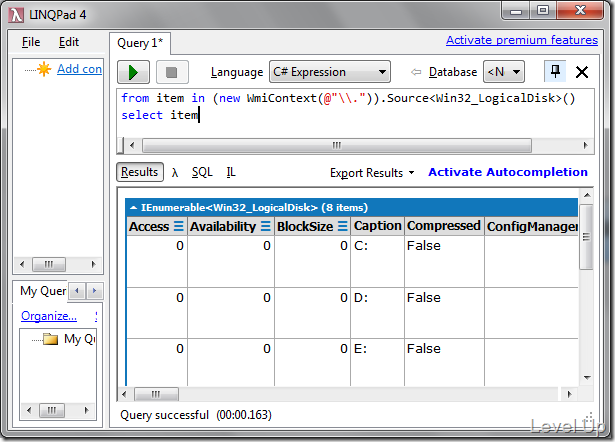The height and width of the screenshot is (442, 615).
Task: Click Activate Autocompletion link
Action: click(508, 172)
